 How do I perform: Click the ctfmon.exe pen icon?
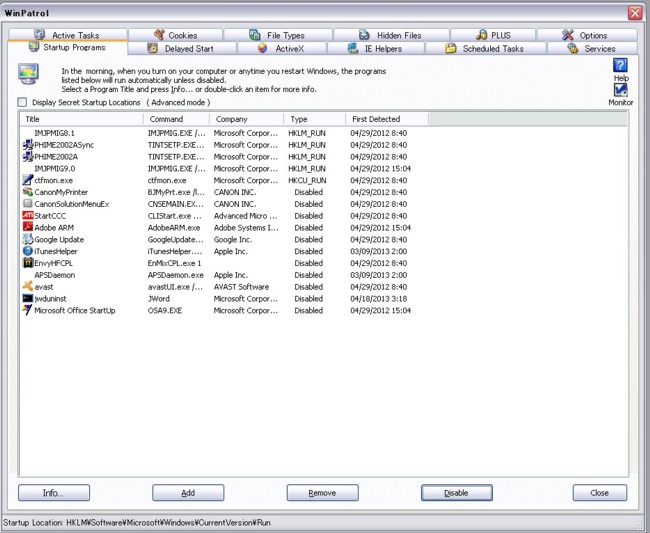27,180
